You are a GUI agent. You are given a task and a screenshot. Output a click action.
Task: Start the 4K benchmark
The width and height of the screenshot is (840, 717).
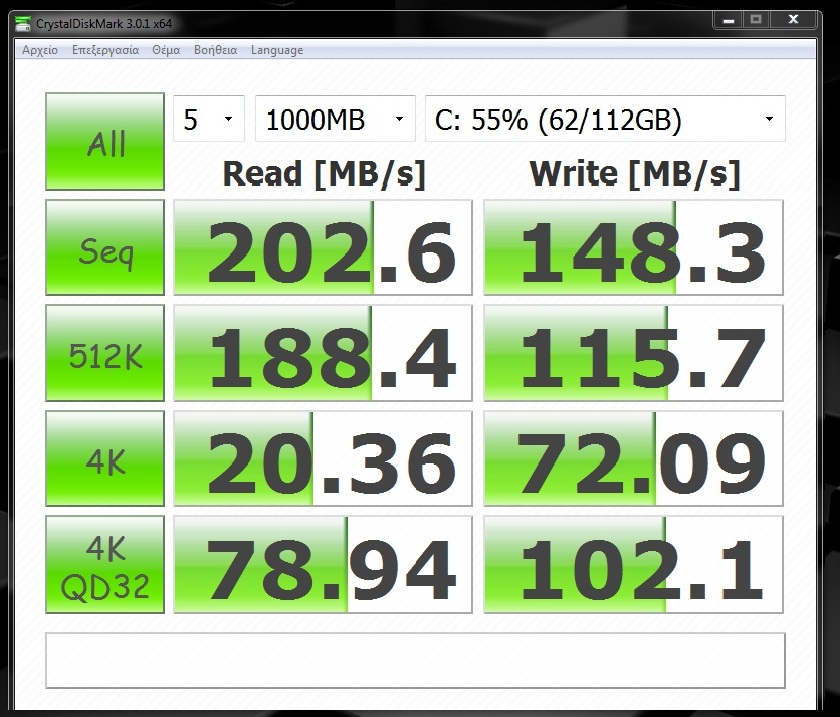[x=105, y=459]
